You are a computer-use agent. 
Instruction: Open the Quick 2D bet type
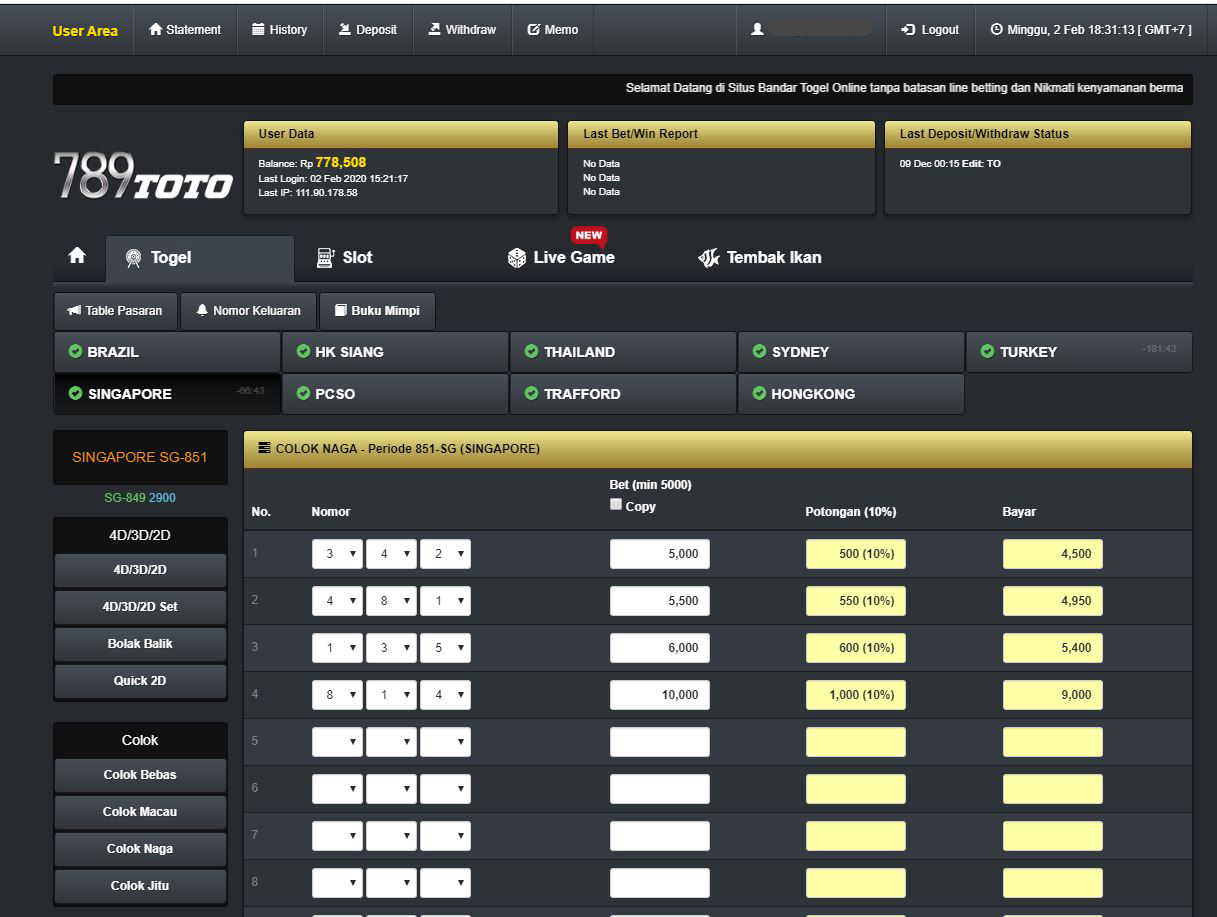pos(140,681)
